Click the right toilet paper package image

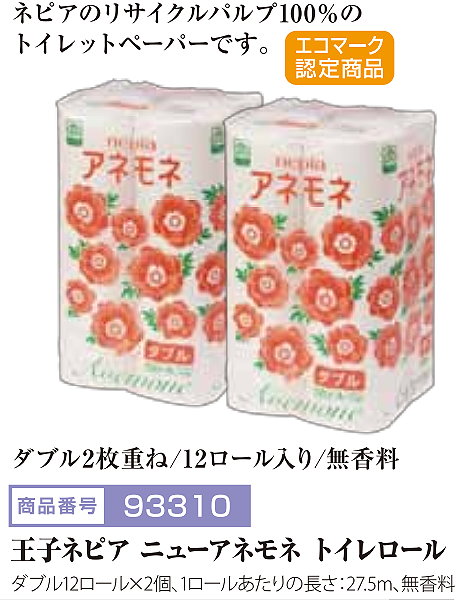pyautogui.click(x=330, y=266)
